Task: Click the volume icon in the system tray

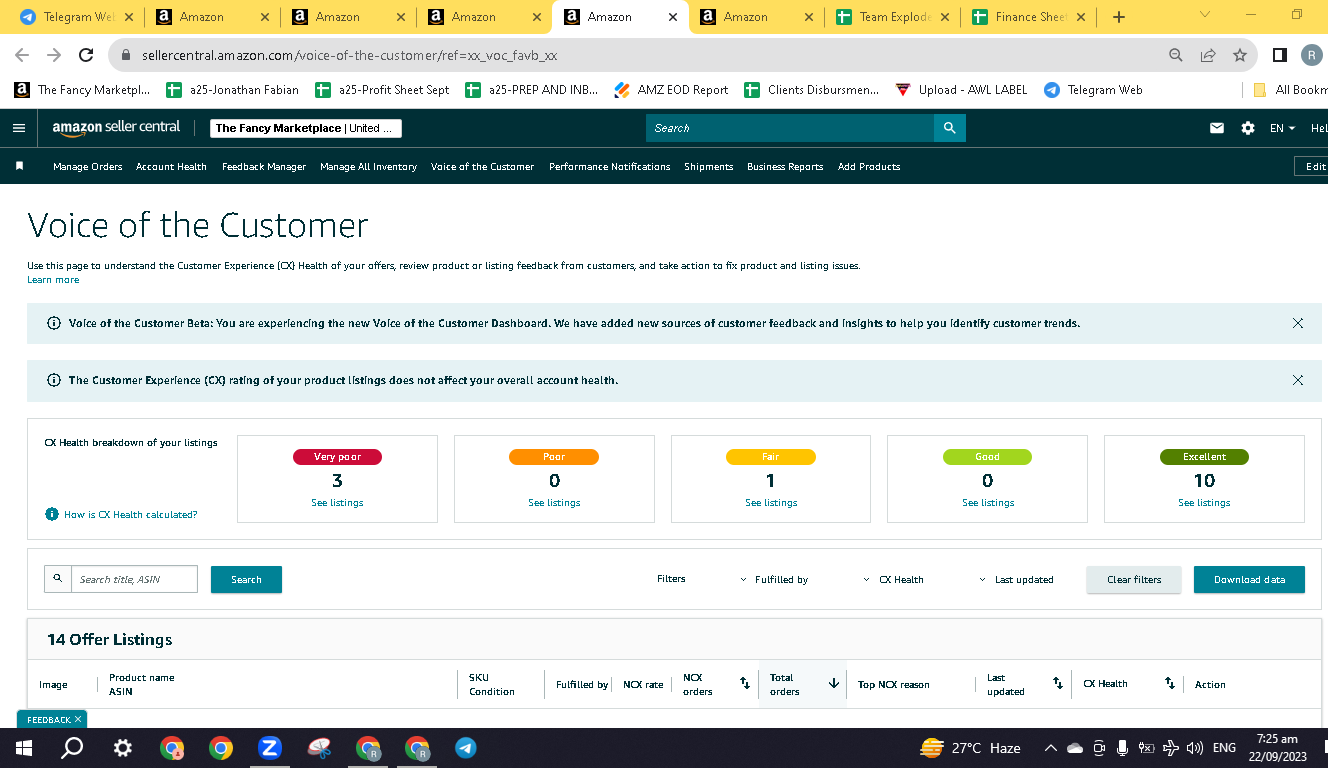Action: [1194, 748]
